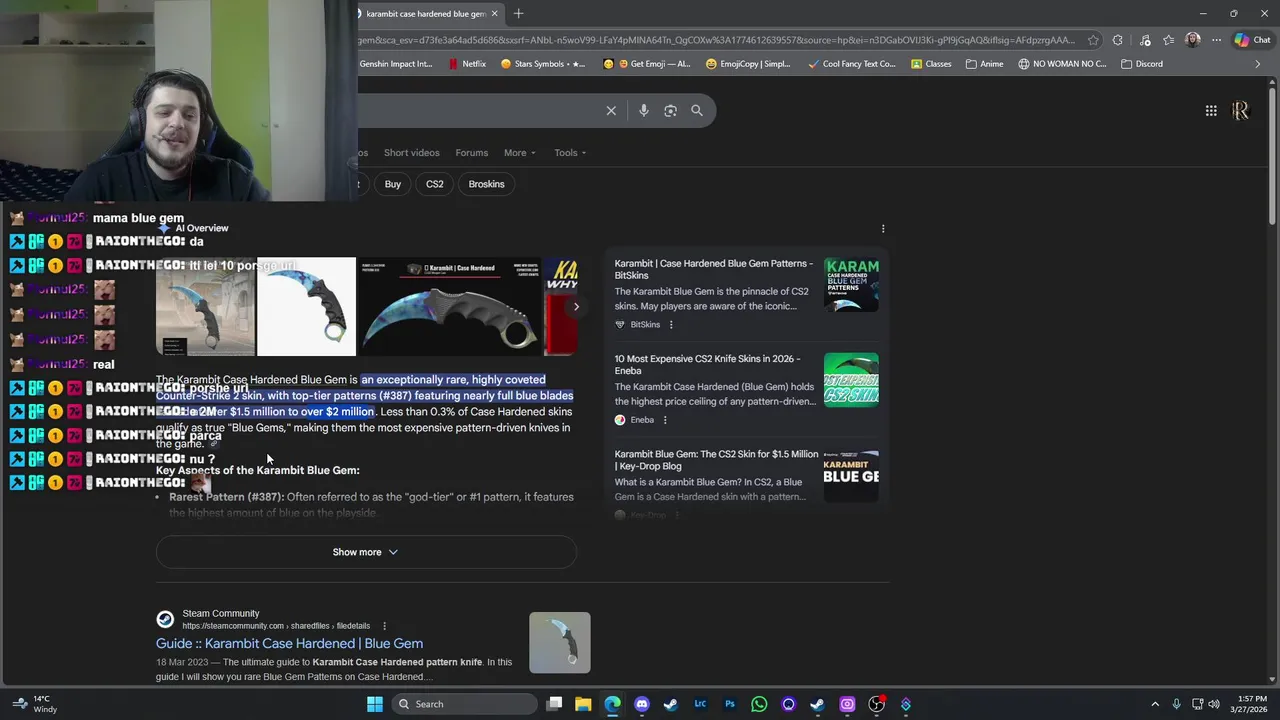This screenshot has height=720, width=1280.
Task: Open the Copilot Chat button
Action: 1253,40
